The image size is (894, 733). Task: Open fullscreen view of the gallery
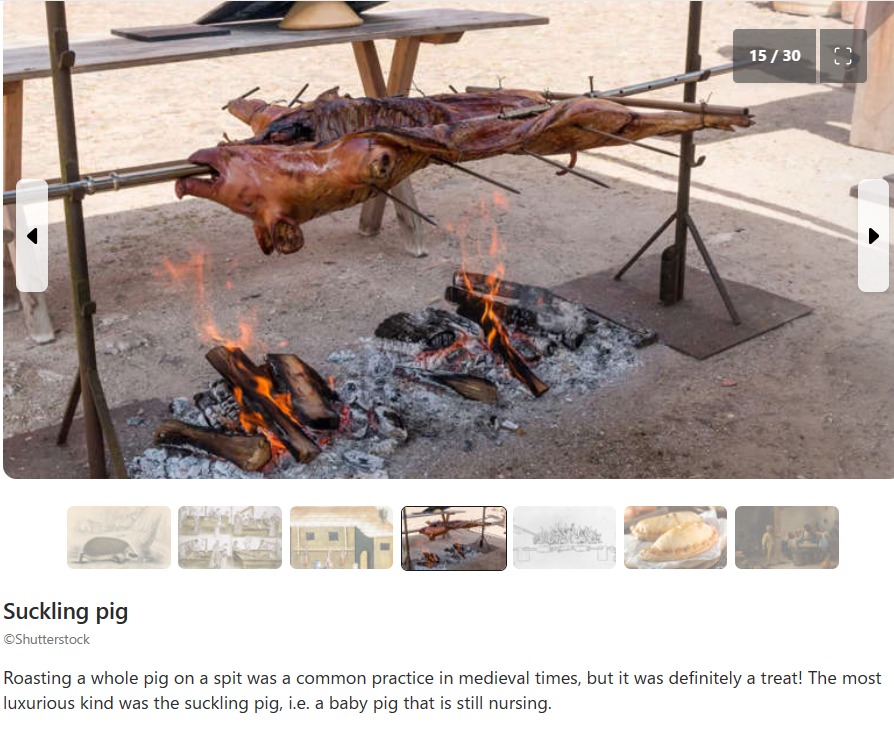(843, 56)
